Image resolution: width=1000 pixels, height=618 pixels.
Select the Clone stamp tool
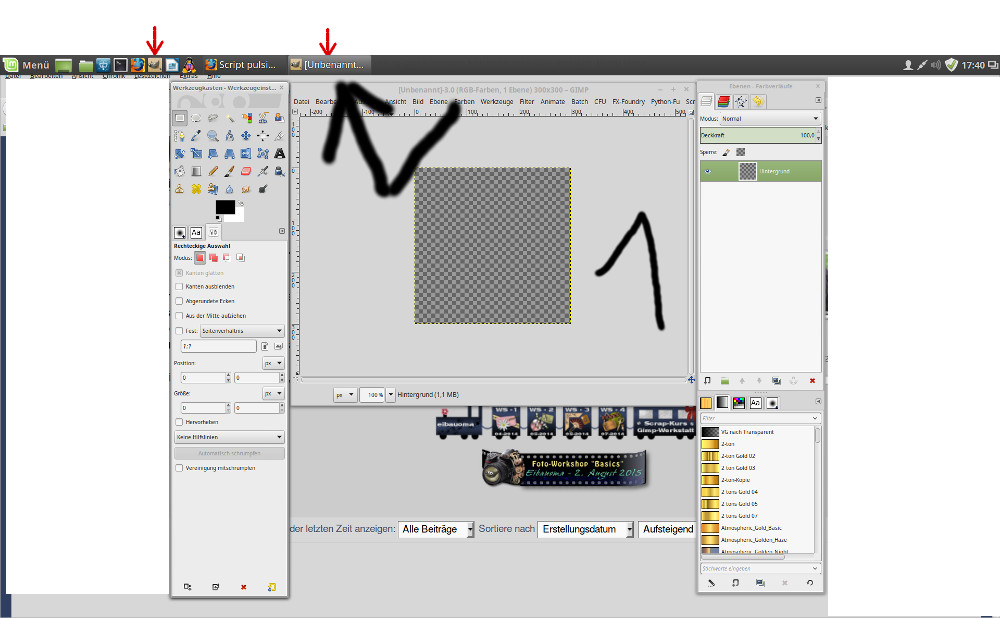180,189
